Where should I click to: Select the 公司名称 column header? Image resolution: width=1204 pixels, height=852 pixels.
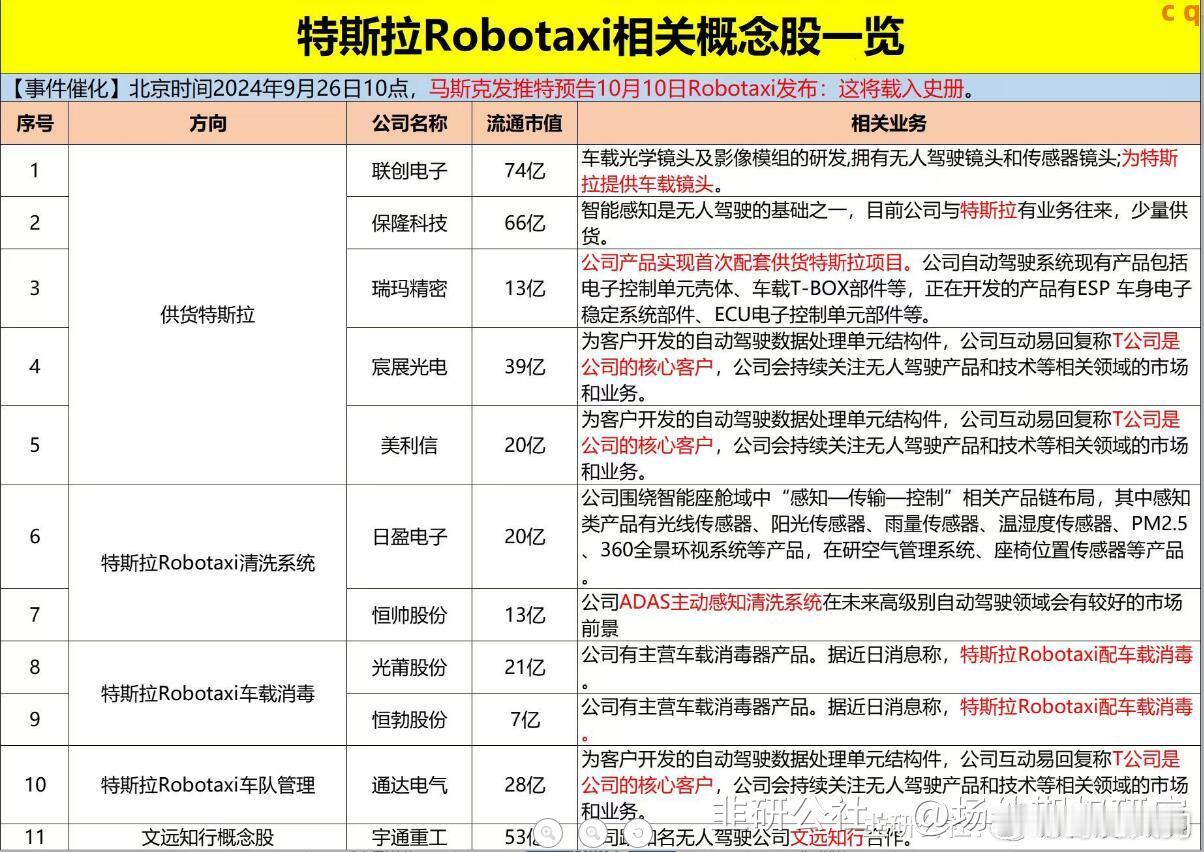pyautogui.click(x=409, y=124)
